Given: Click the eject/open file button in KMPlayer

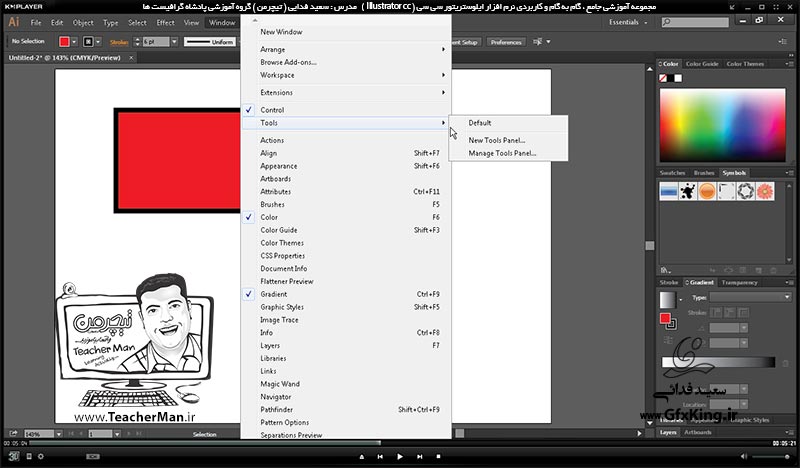Looking at the screenshot, I should tap(362, 457).
